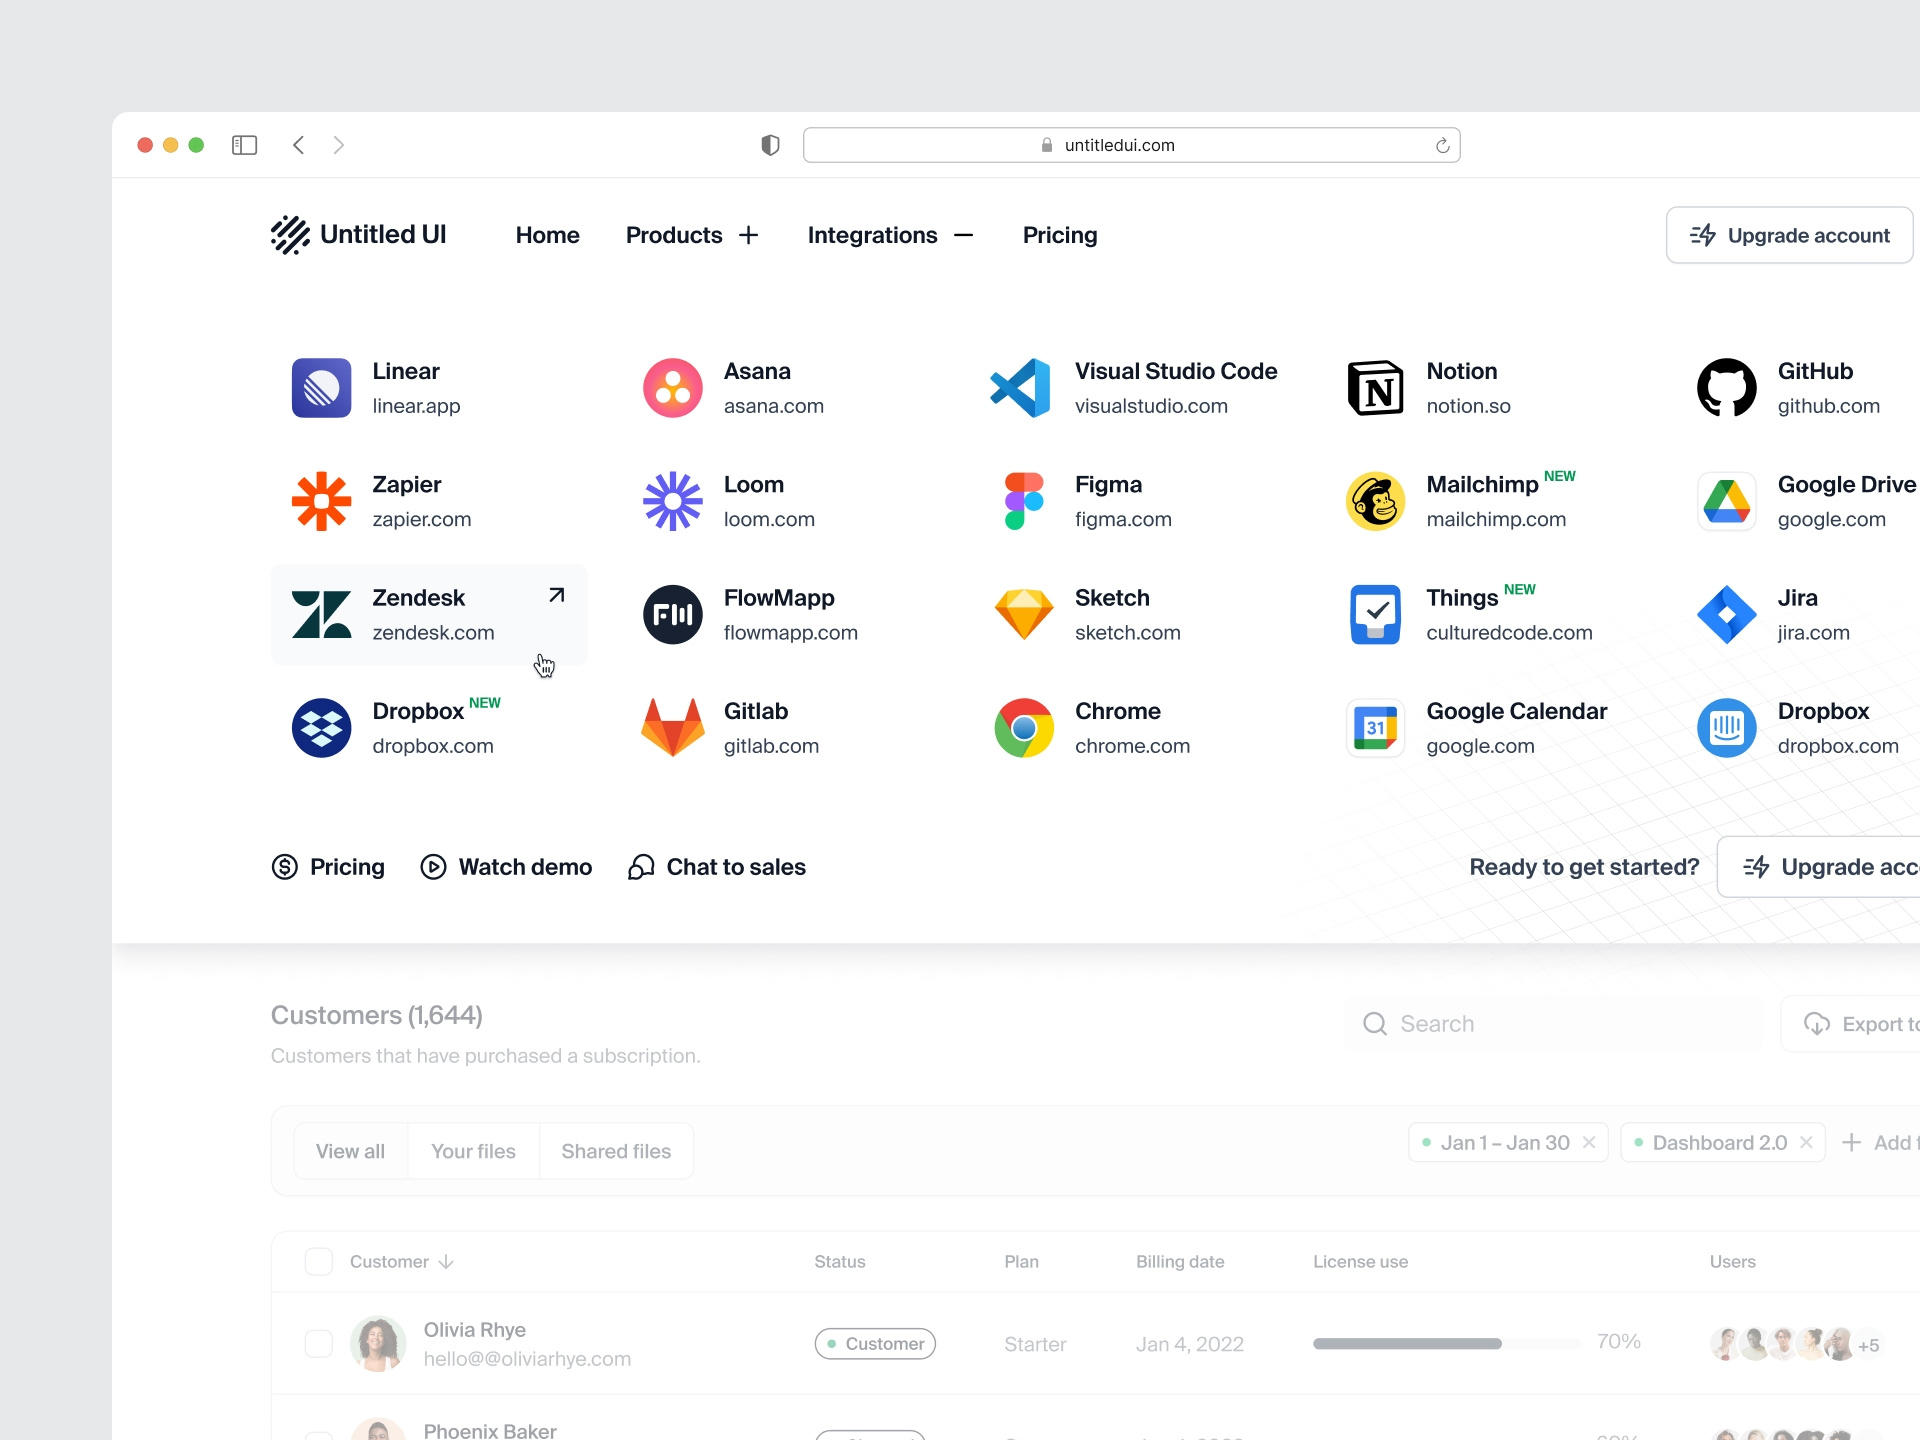The width and height of the screenshot is (1920, 1440).
Task: Click the Gitlab fox icon
Action: pyautogui.click(x=671, y=728)
